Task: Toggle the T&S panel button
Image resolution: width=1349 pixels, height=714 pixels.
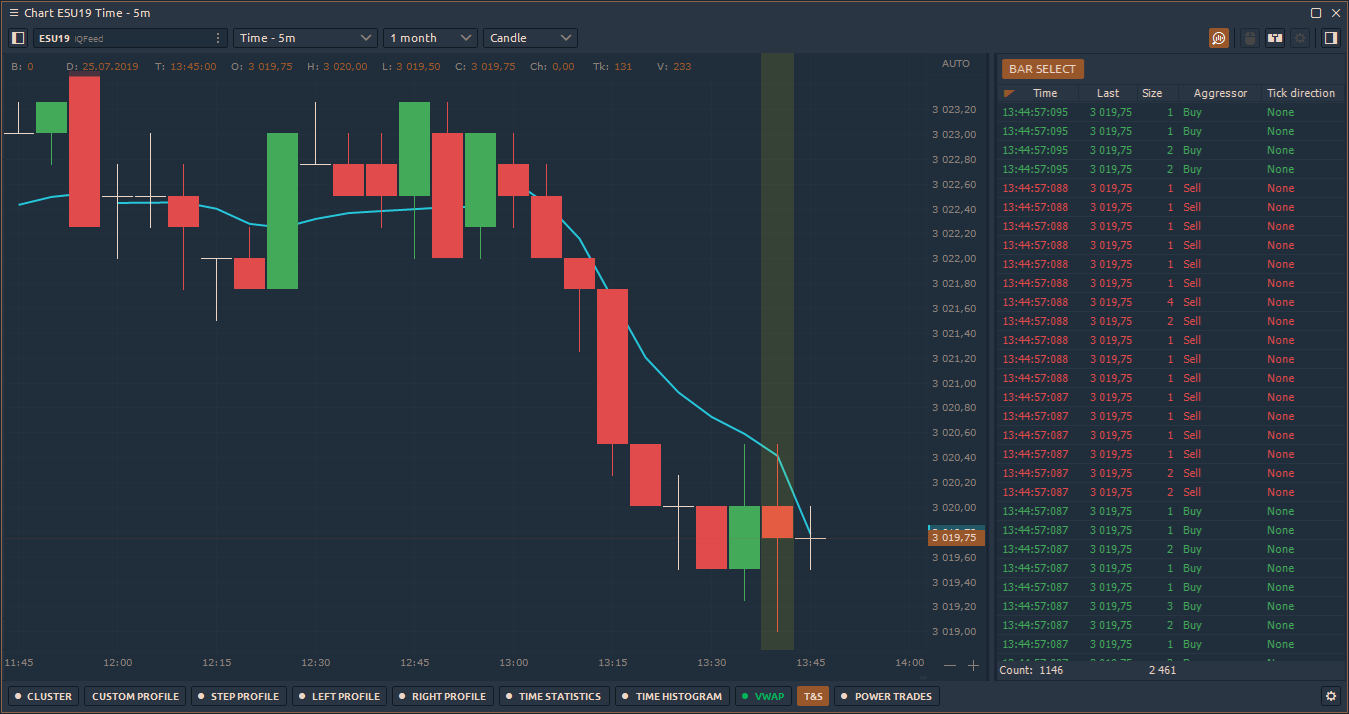Action: pyautogui.click(x=813, y=696)
